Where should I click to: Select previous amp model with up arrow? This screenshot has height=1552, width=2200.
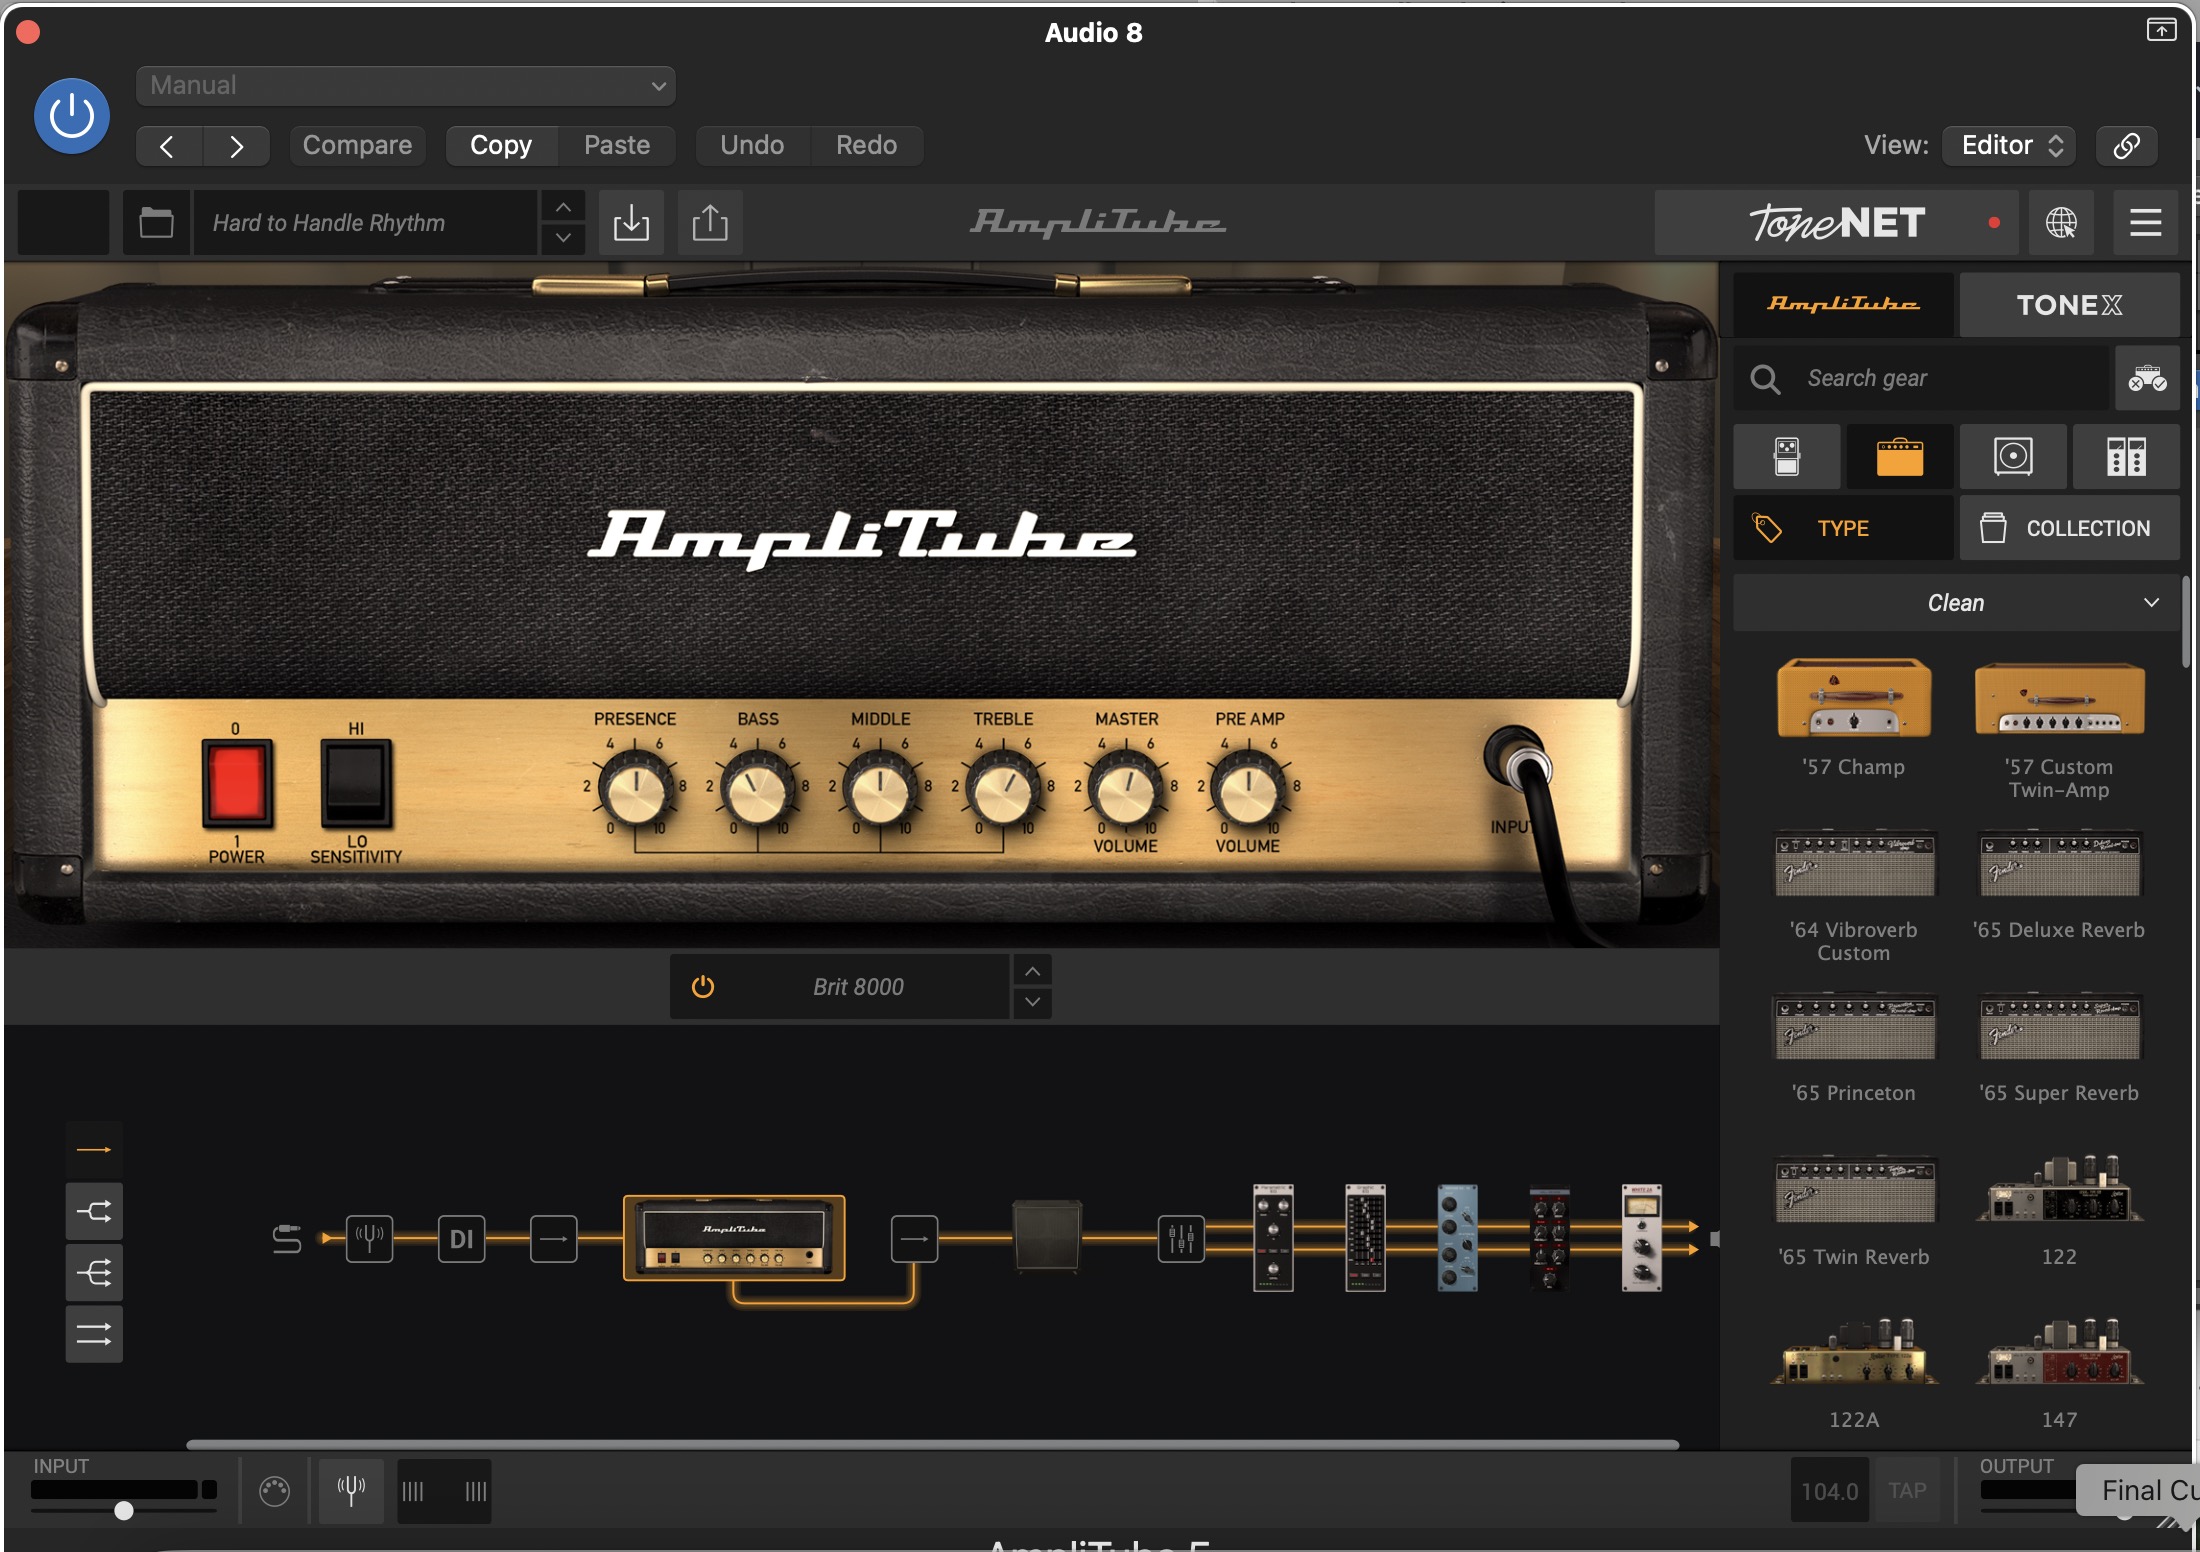(x=1032, y=971)
